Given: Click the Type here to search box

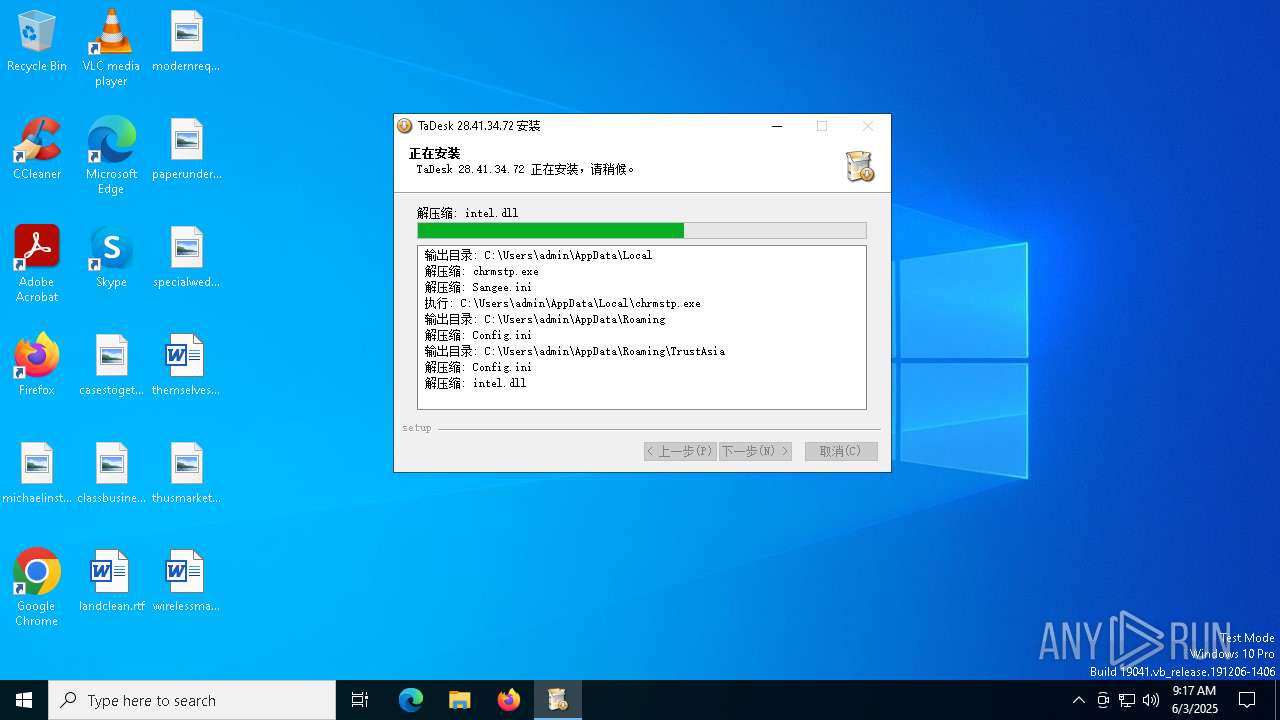Looking at the screenshot, I should [192, 700].
